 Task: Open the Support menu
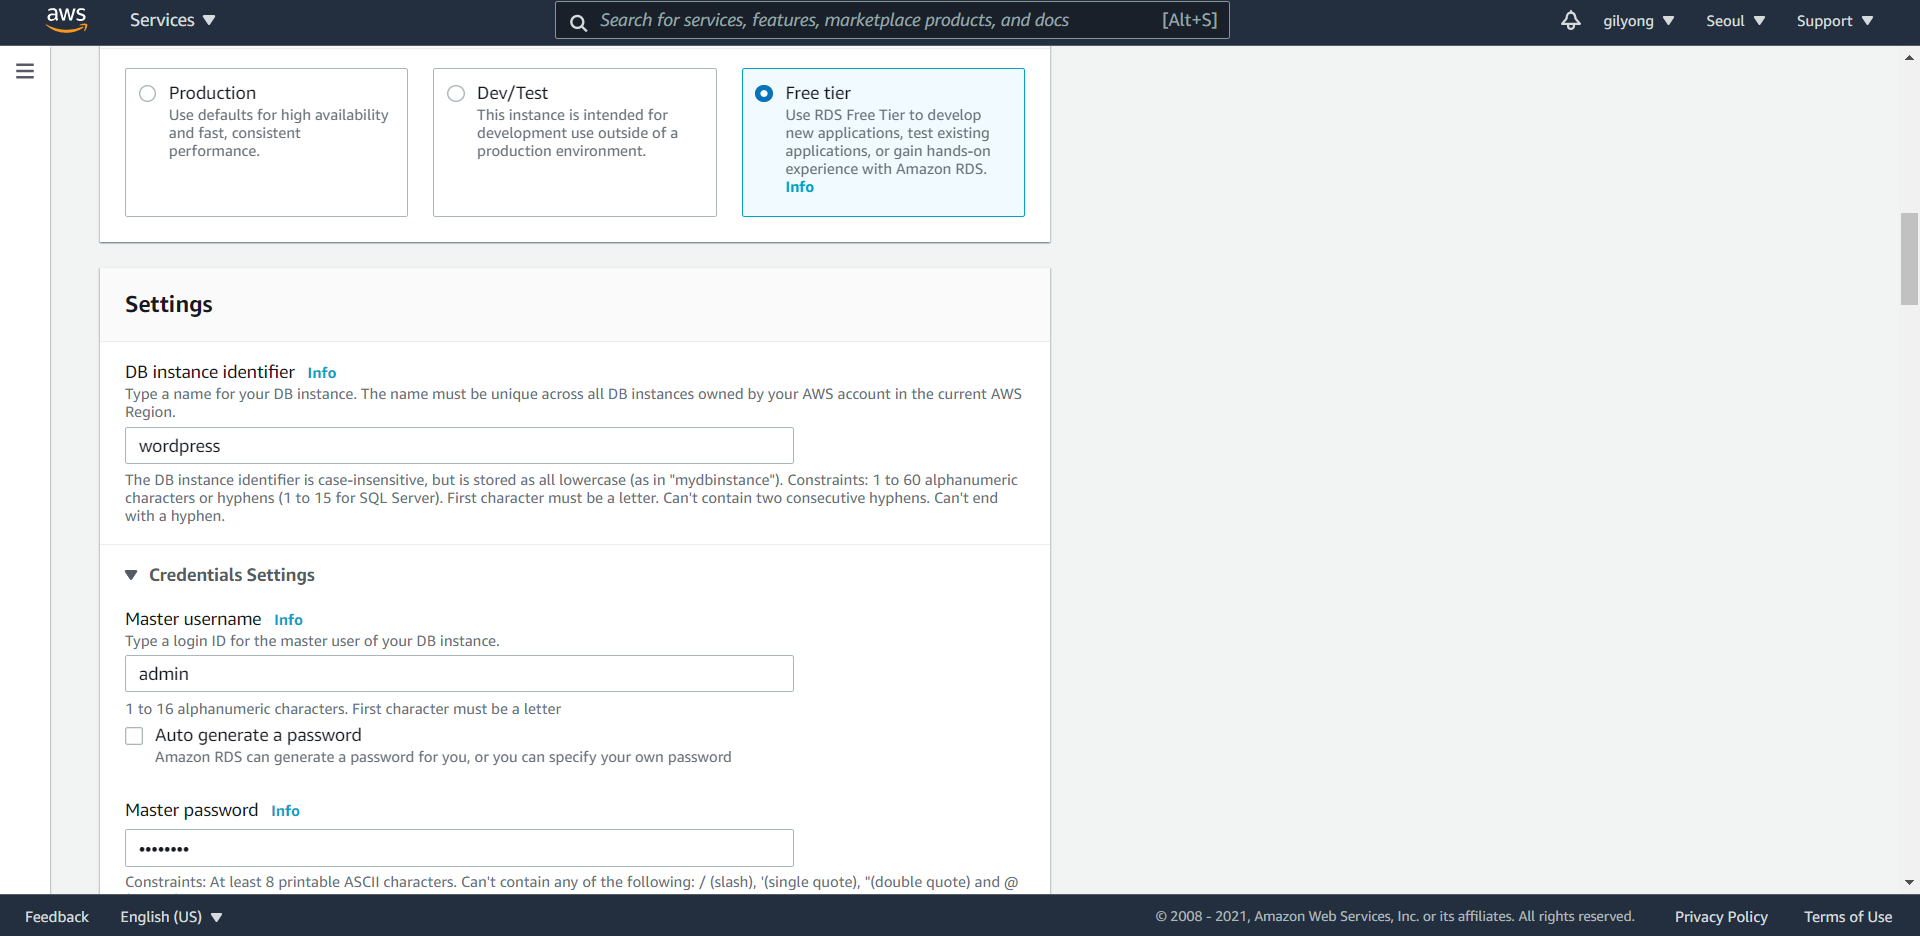[1834, 21]
